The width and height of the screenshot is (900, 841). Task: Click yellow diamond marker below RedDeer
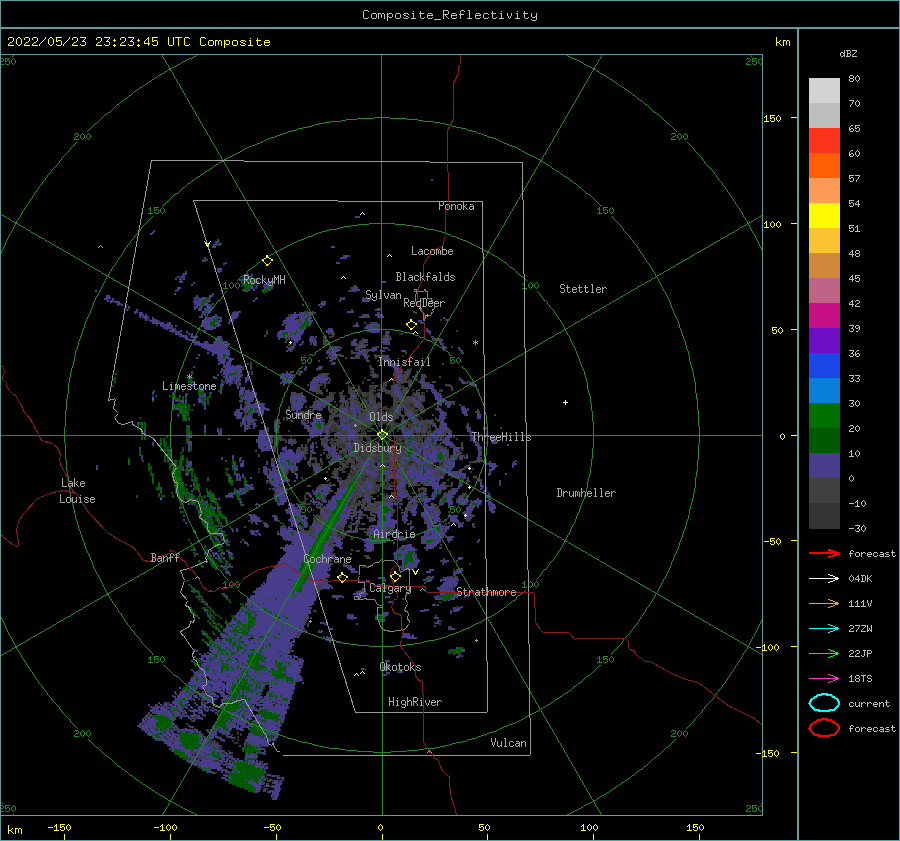coord(411,325)
